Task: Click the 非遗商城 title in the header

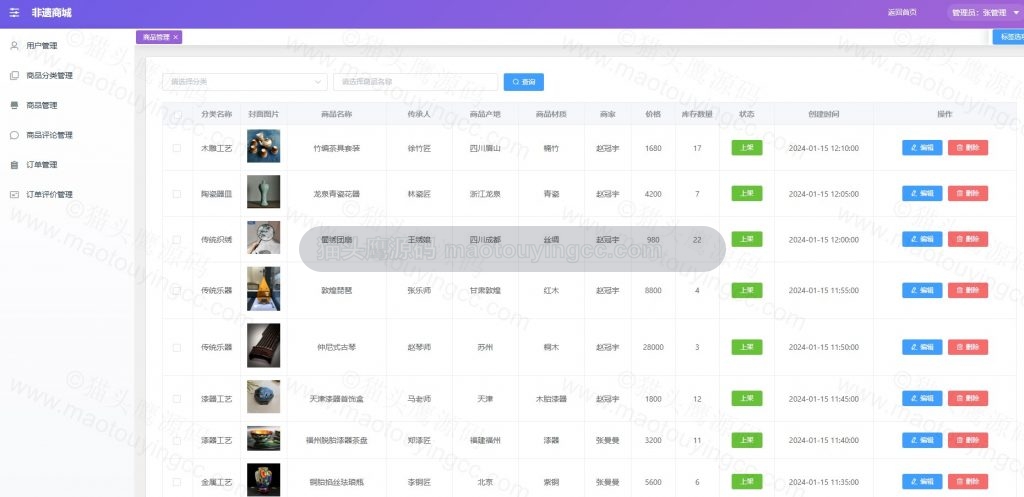Action: 52,13
